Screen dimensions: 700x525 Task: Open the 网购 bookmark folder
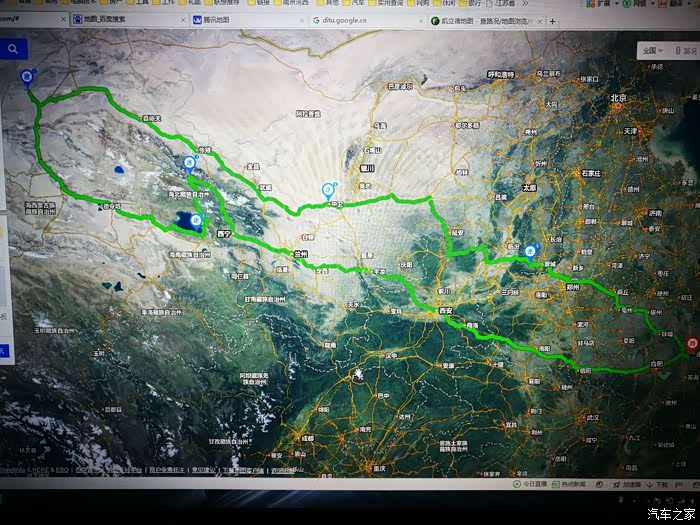(x=418, y=2)
